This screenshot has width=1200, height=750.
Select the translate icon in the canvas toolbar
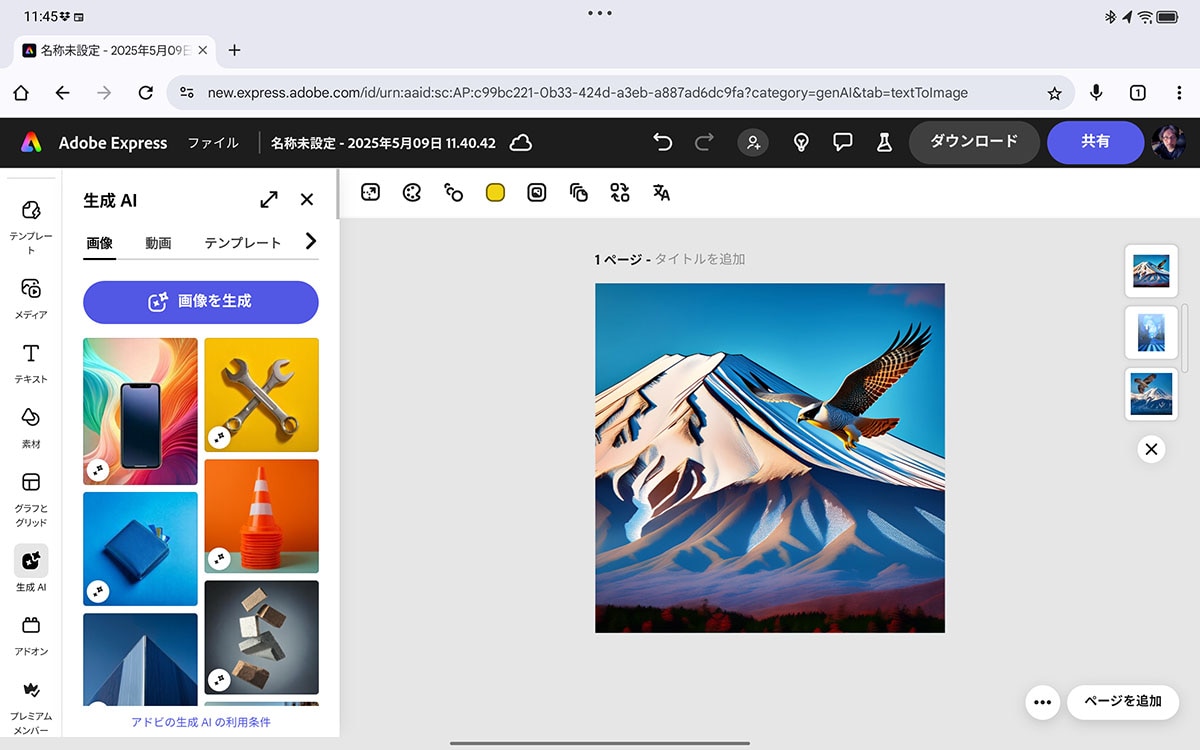[x=660, y=192]
